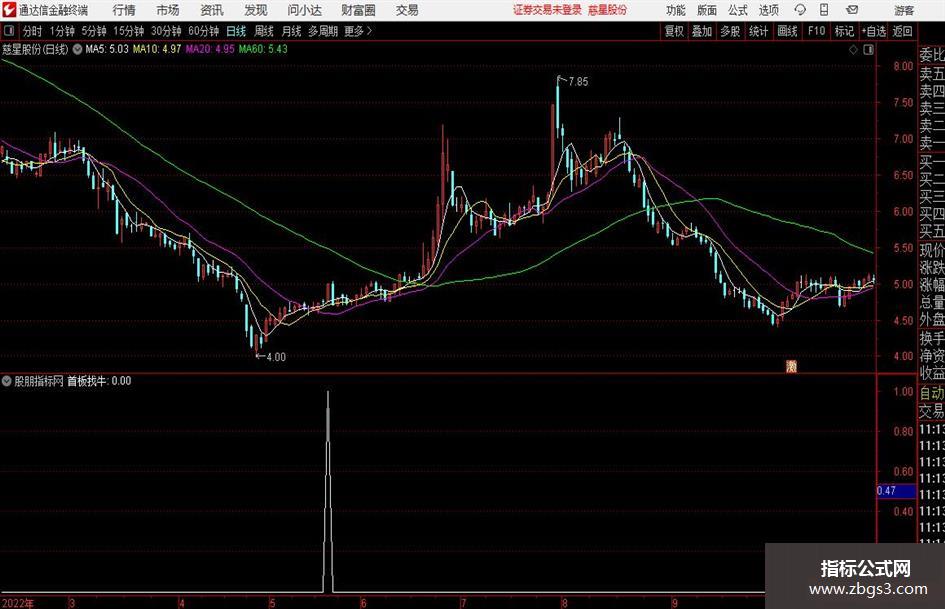Open F10 company info
This screenshot has width=945, height=609.
(817, 31)
